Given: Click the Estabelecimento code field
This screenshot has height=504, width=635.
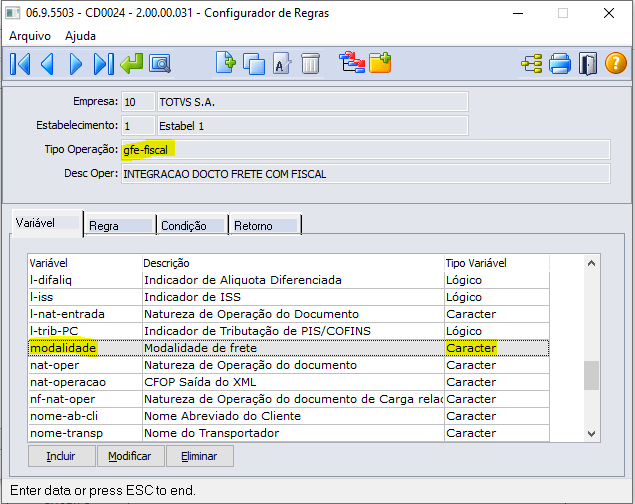Looking at the screenshot, I should [x=138, y=126].
